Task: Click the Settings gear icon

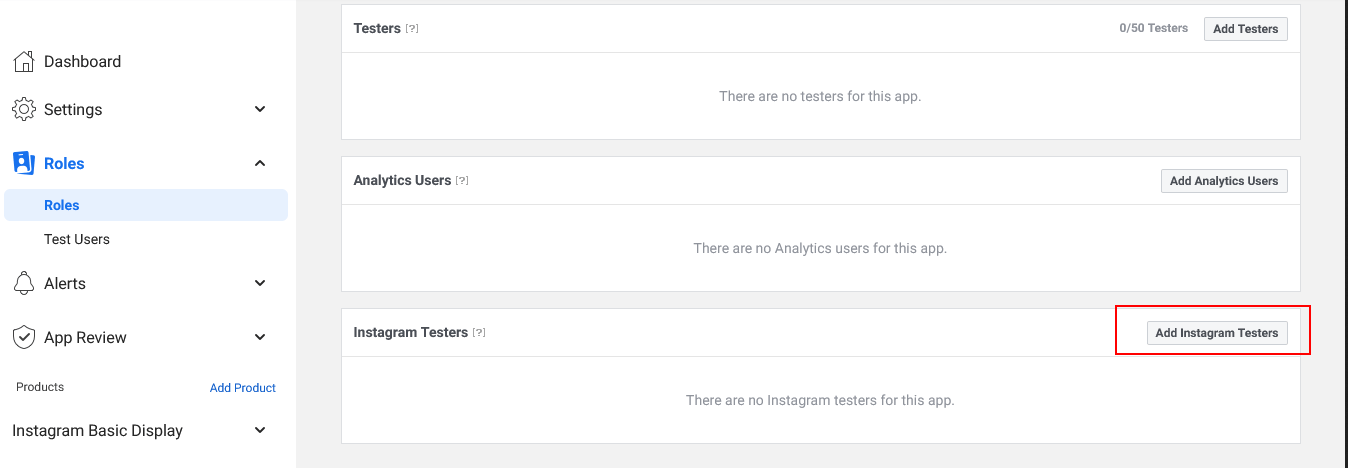Action: pyautogui.click(x=24, y=109)
